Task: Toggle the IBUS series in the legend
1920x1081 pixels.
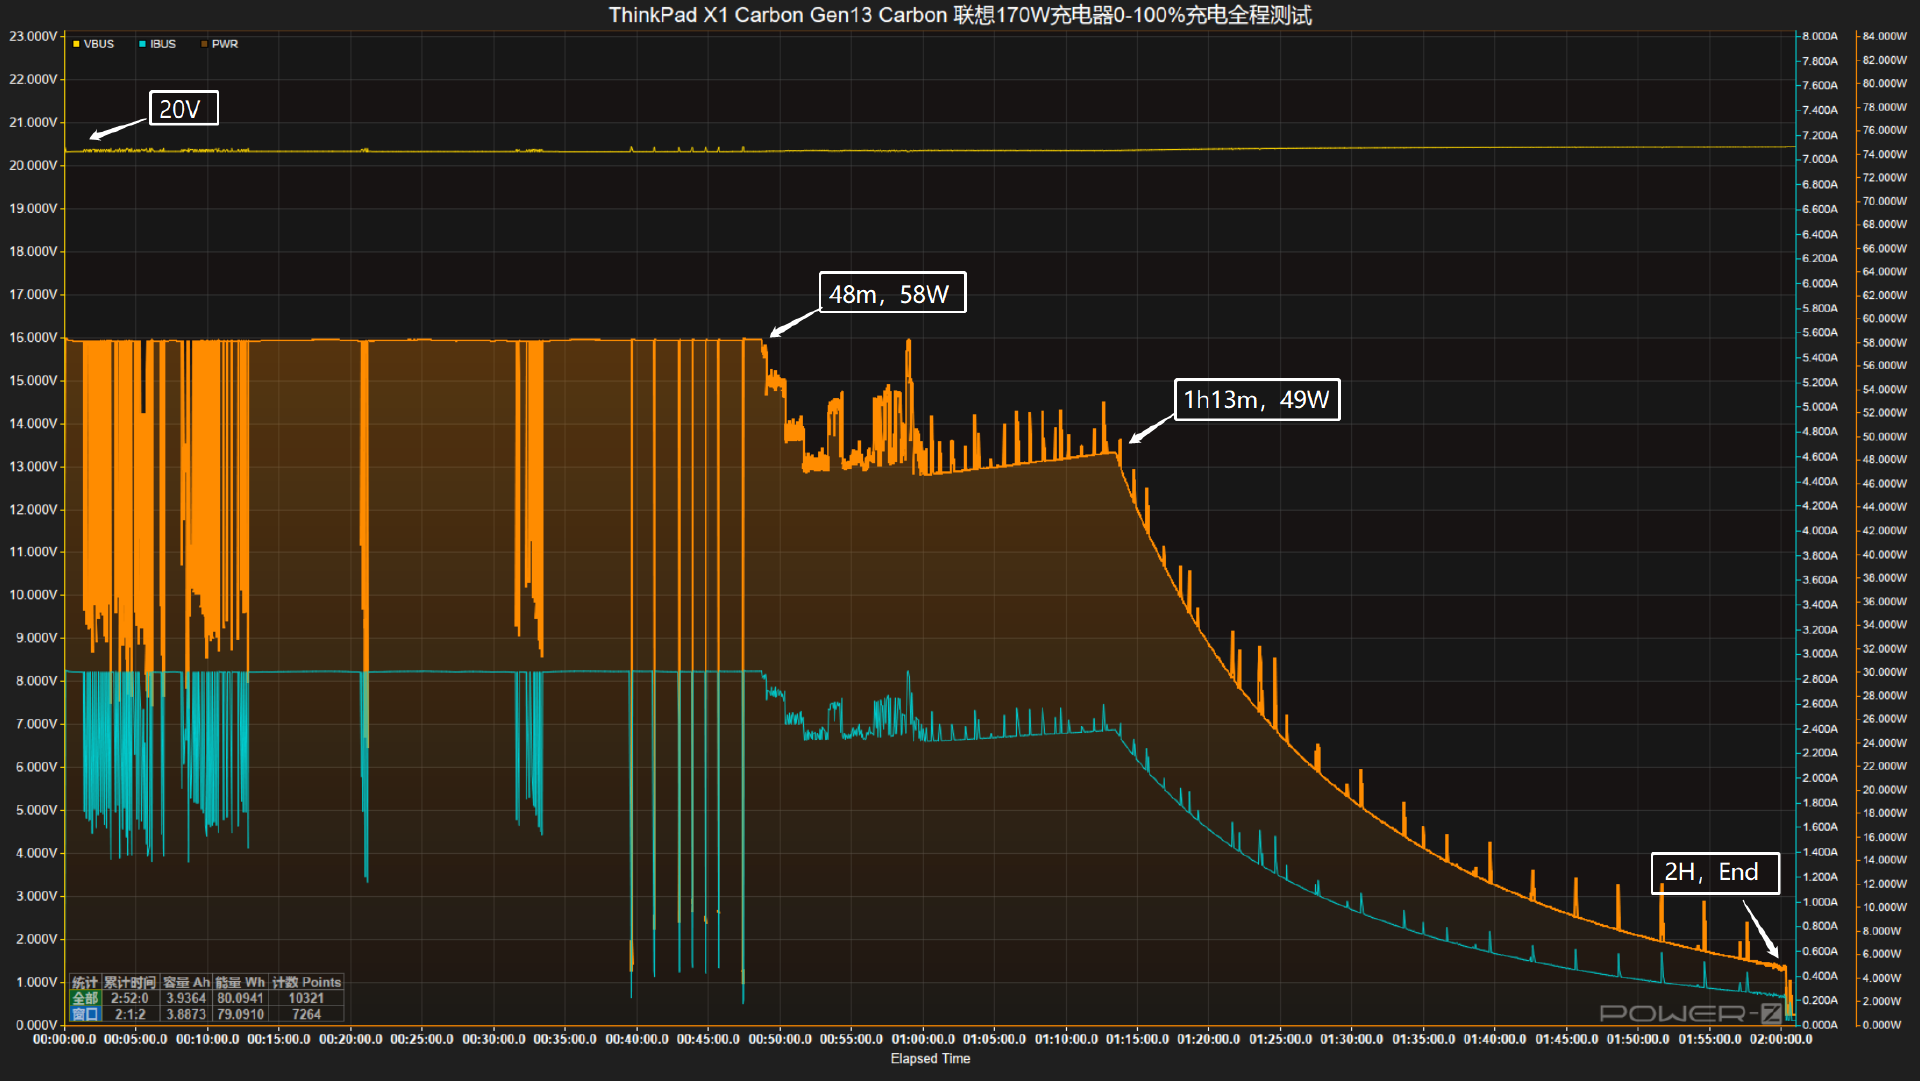Action: click(158, 44)
